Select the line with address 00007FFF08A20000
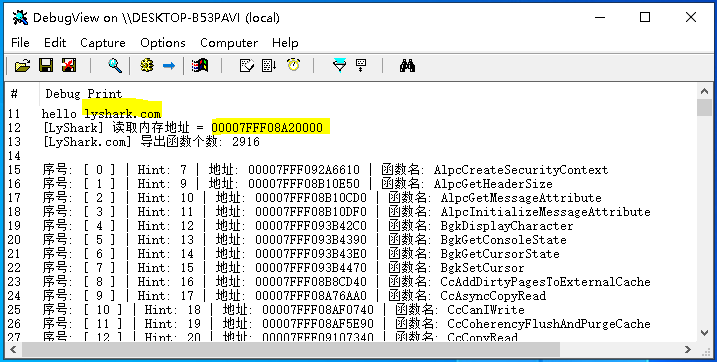 click(351, 128)
